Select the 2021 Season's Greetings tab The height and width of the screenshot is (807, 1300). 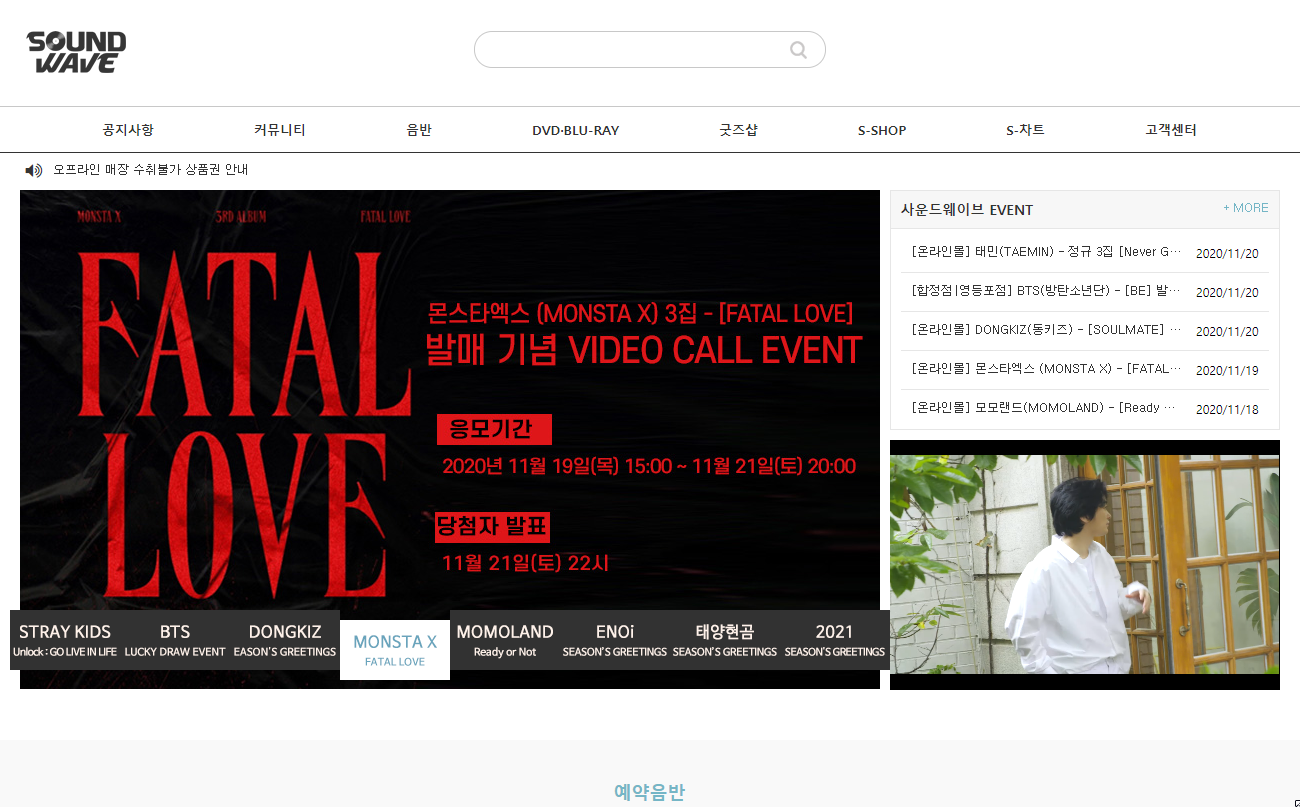[835, 640]
